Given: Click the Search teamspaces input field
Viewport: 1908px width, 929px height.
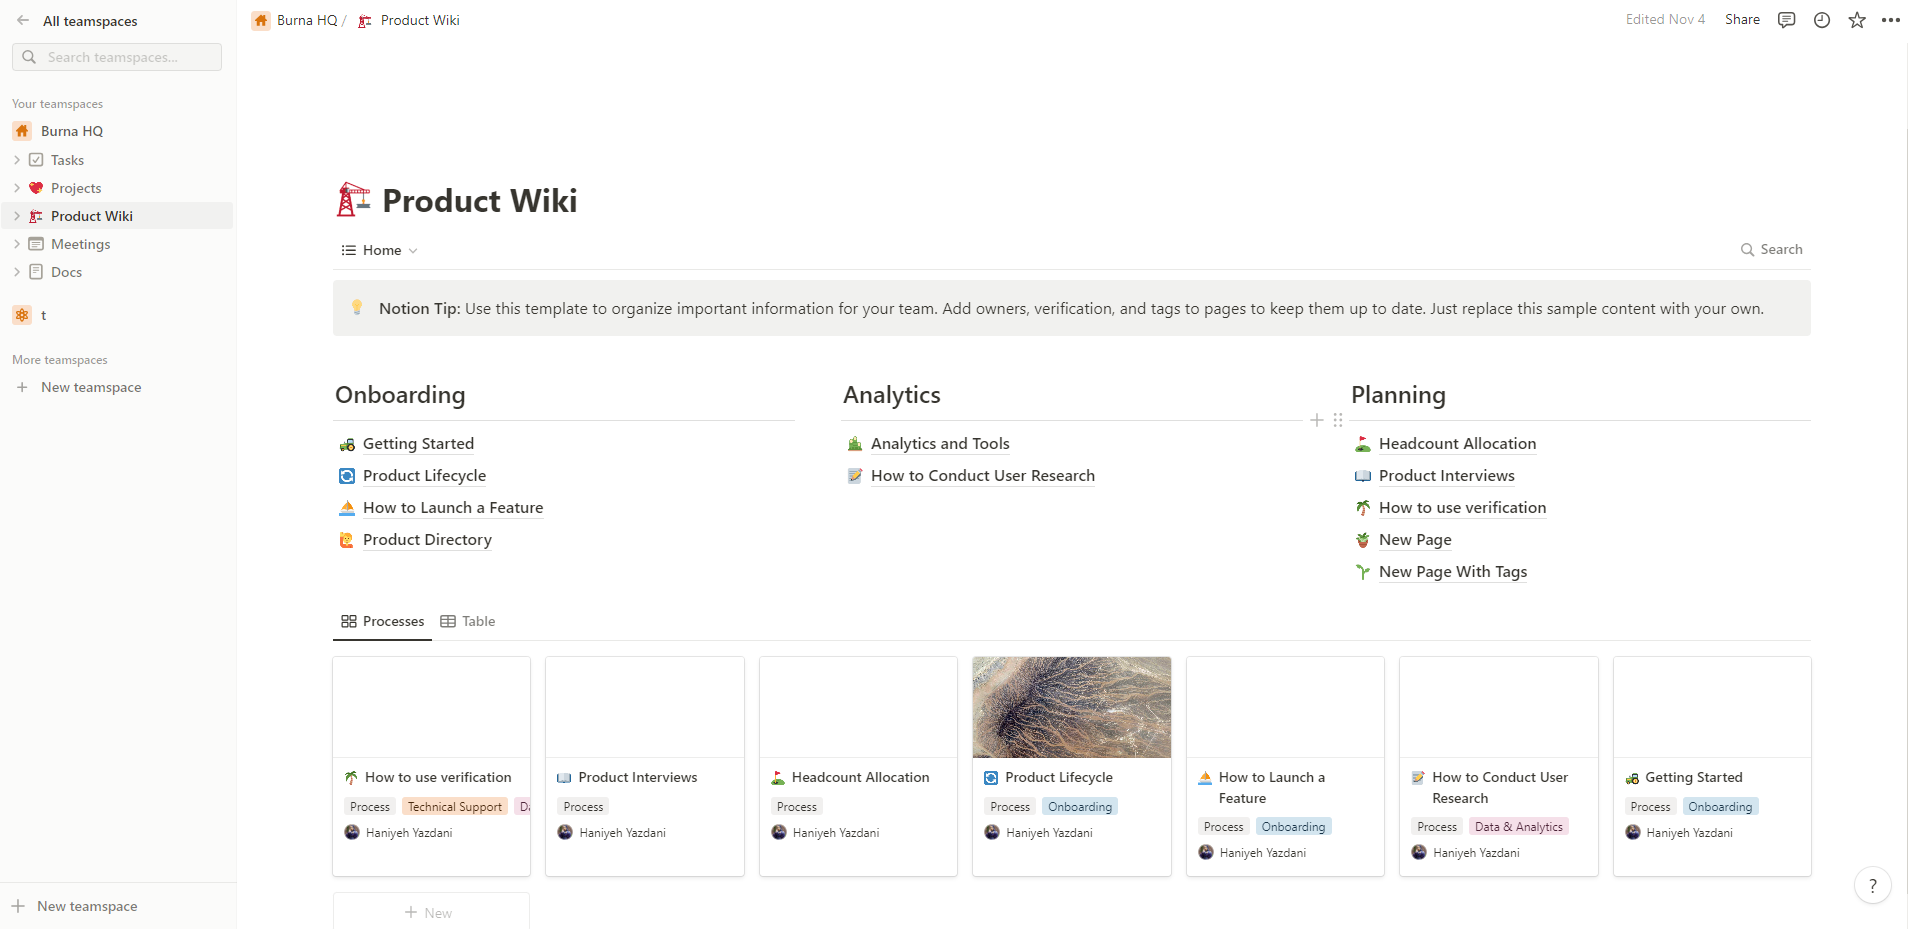Looking at the screenshot, I should pos(118,57).
